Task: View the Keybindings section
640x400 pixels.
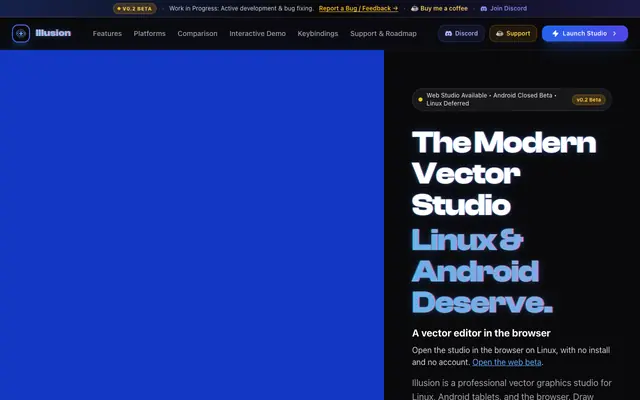Action: click(318, 33)
